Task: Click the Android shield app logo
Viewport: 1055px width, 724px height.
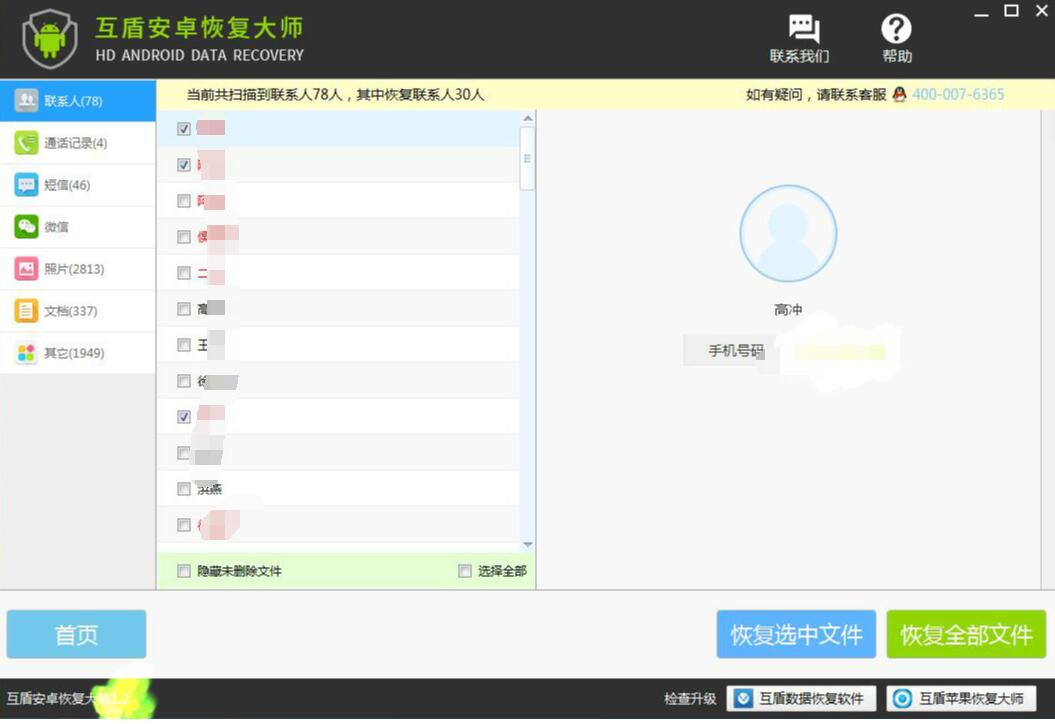Action: [x=49, y=38]
